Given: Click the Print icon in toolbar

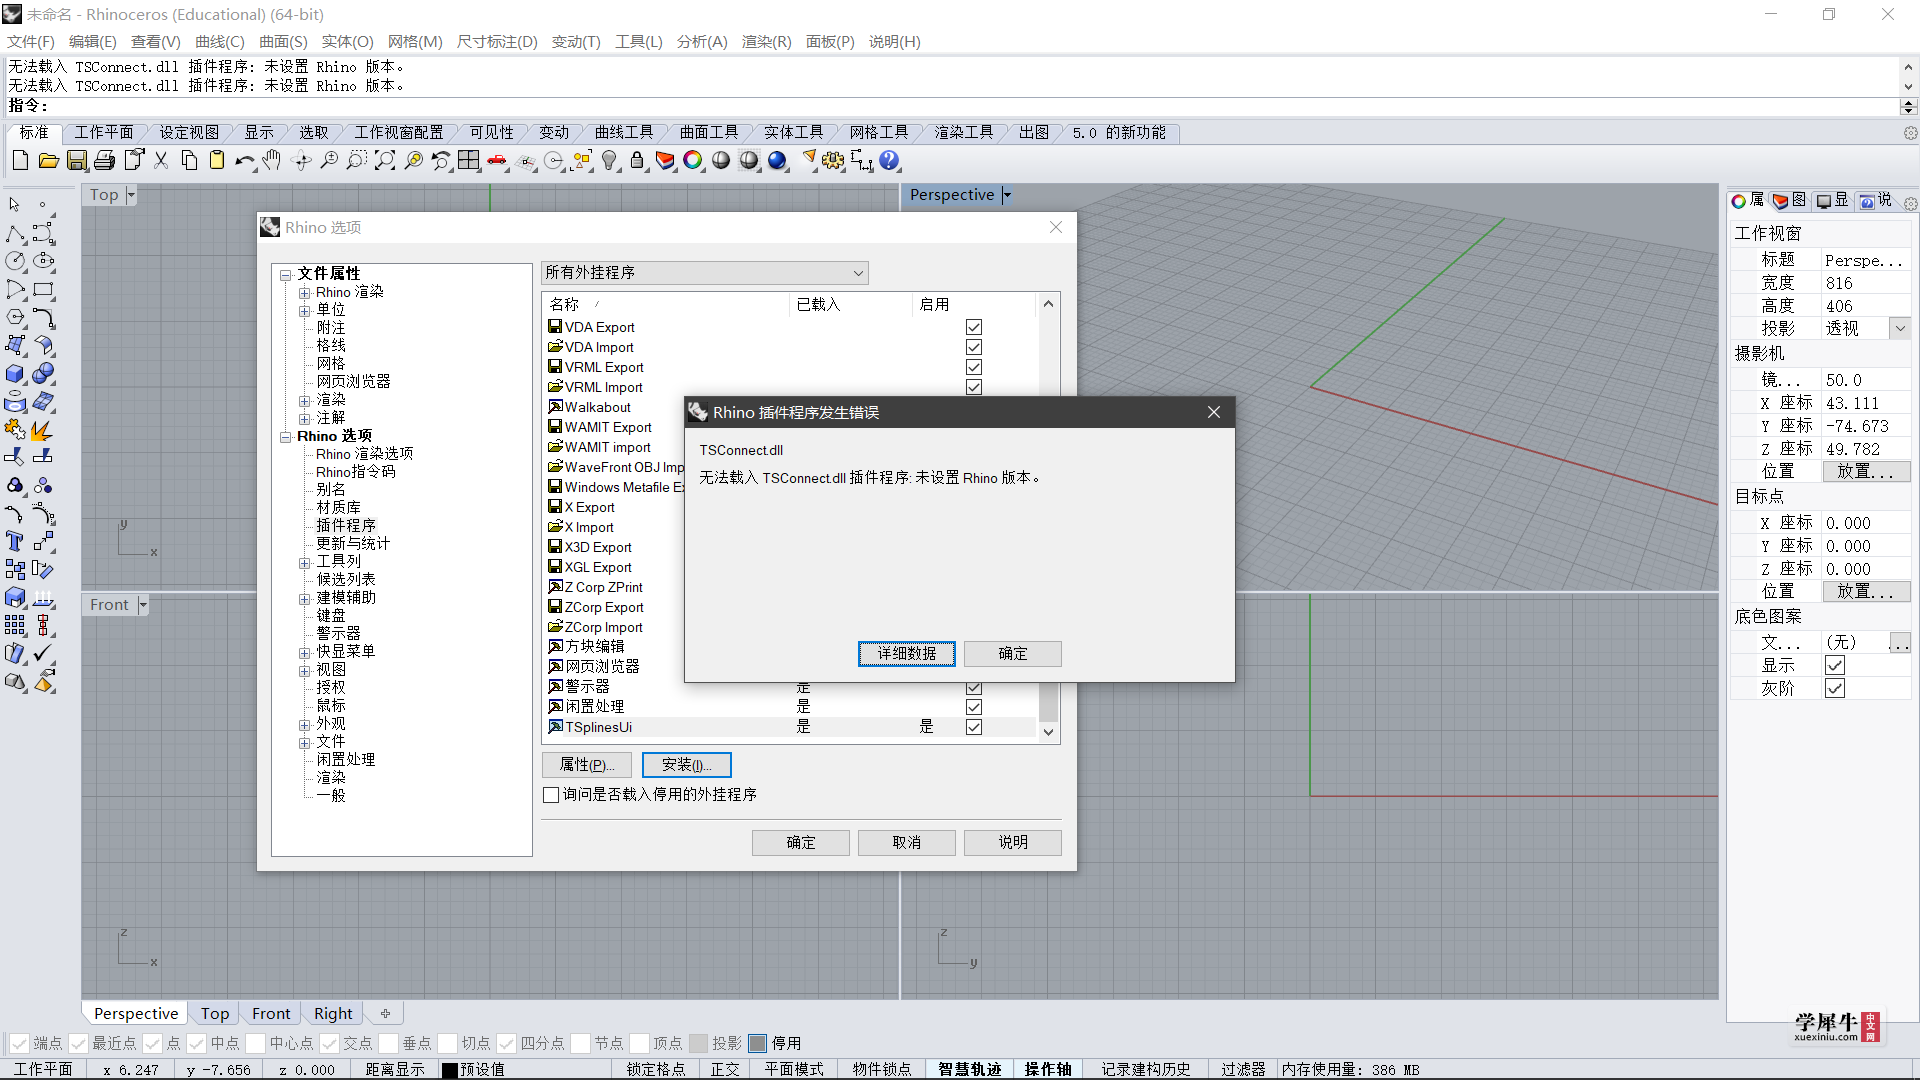Looking at the screenshot, I should coord(104,160).
